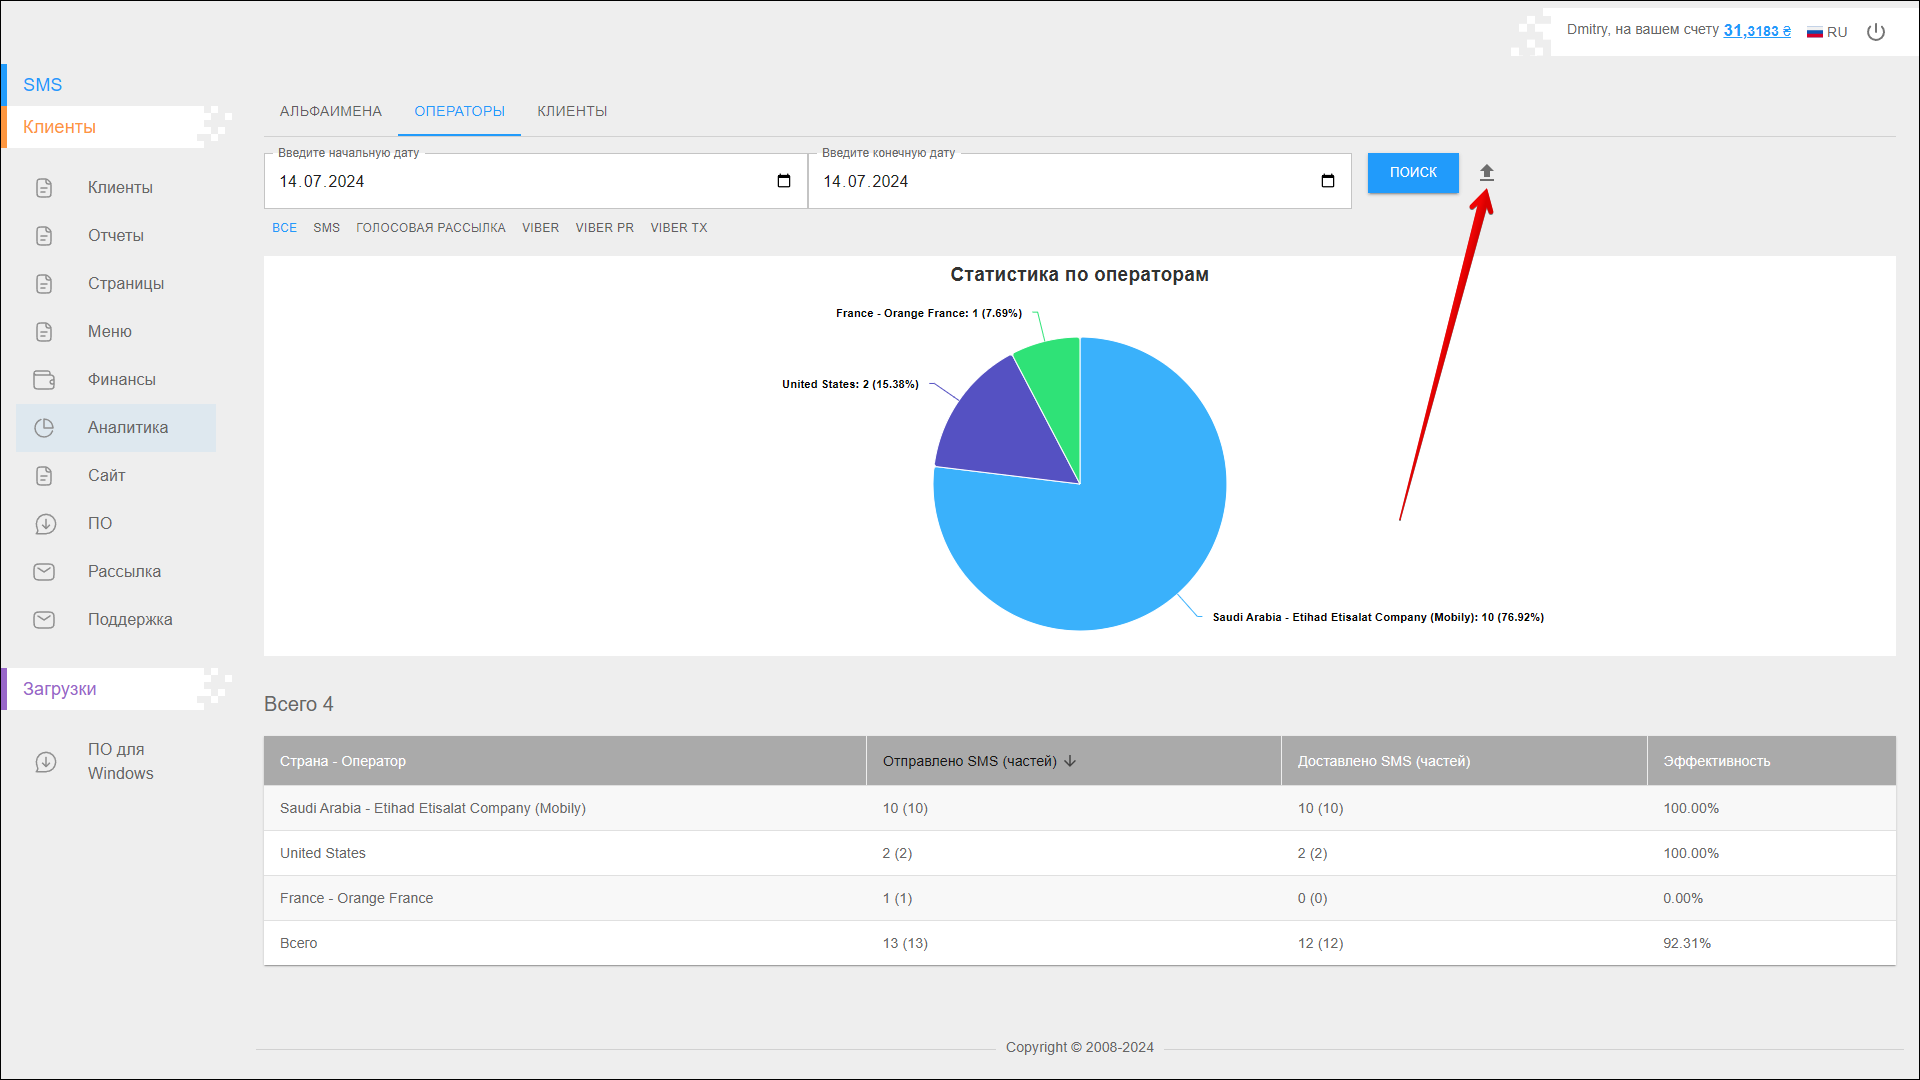
Task: Open end date calendar picker icon
Action: tap(1327, 181)
